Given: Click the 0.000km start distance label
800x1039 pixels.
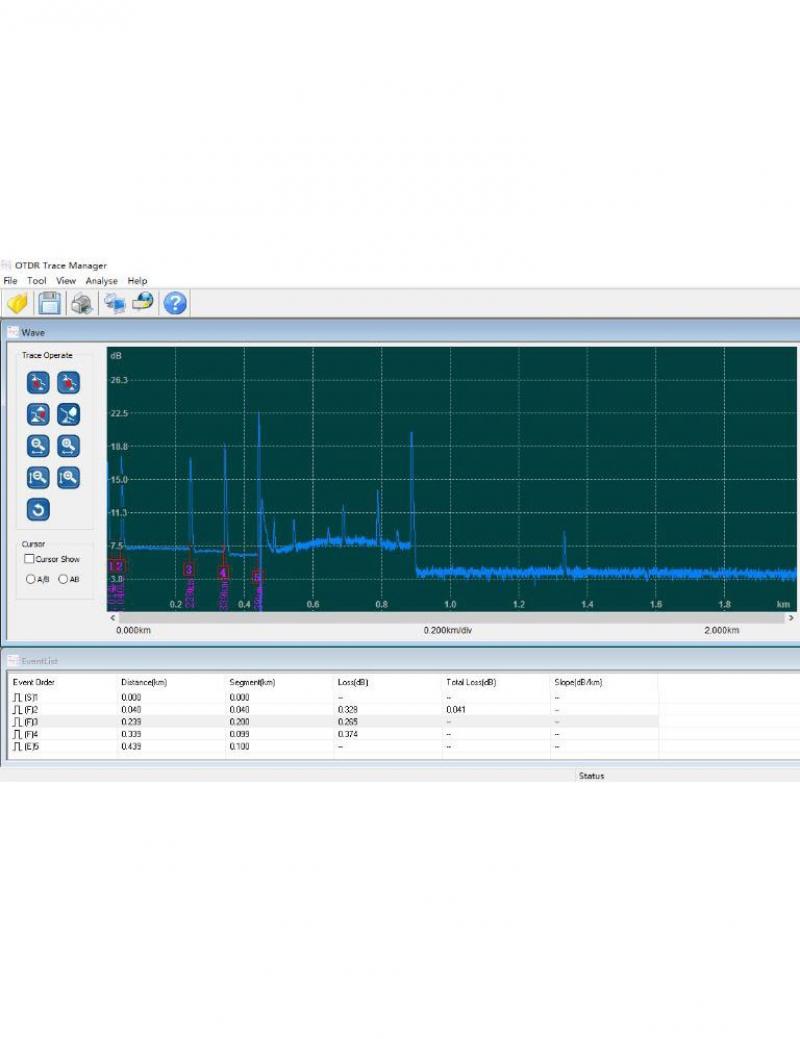Looking at the screenshot, I should click(133, 630).
